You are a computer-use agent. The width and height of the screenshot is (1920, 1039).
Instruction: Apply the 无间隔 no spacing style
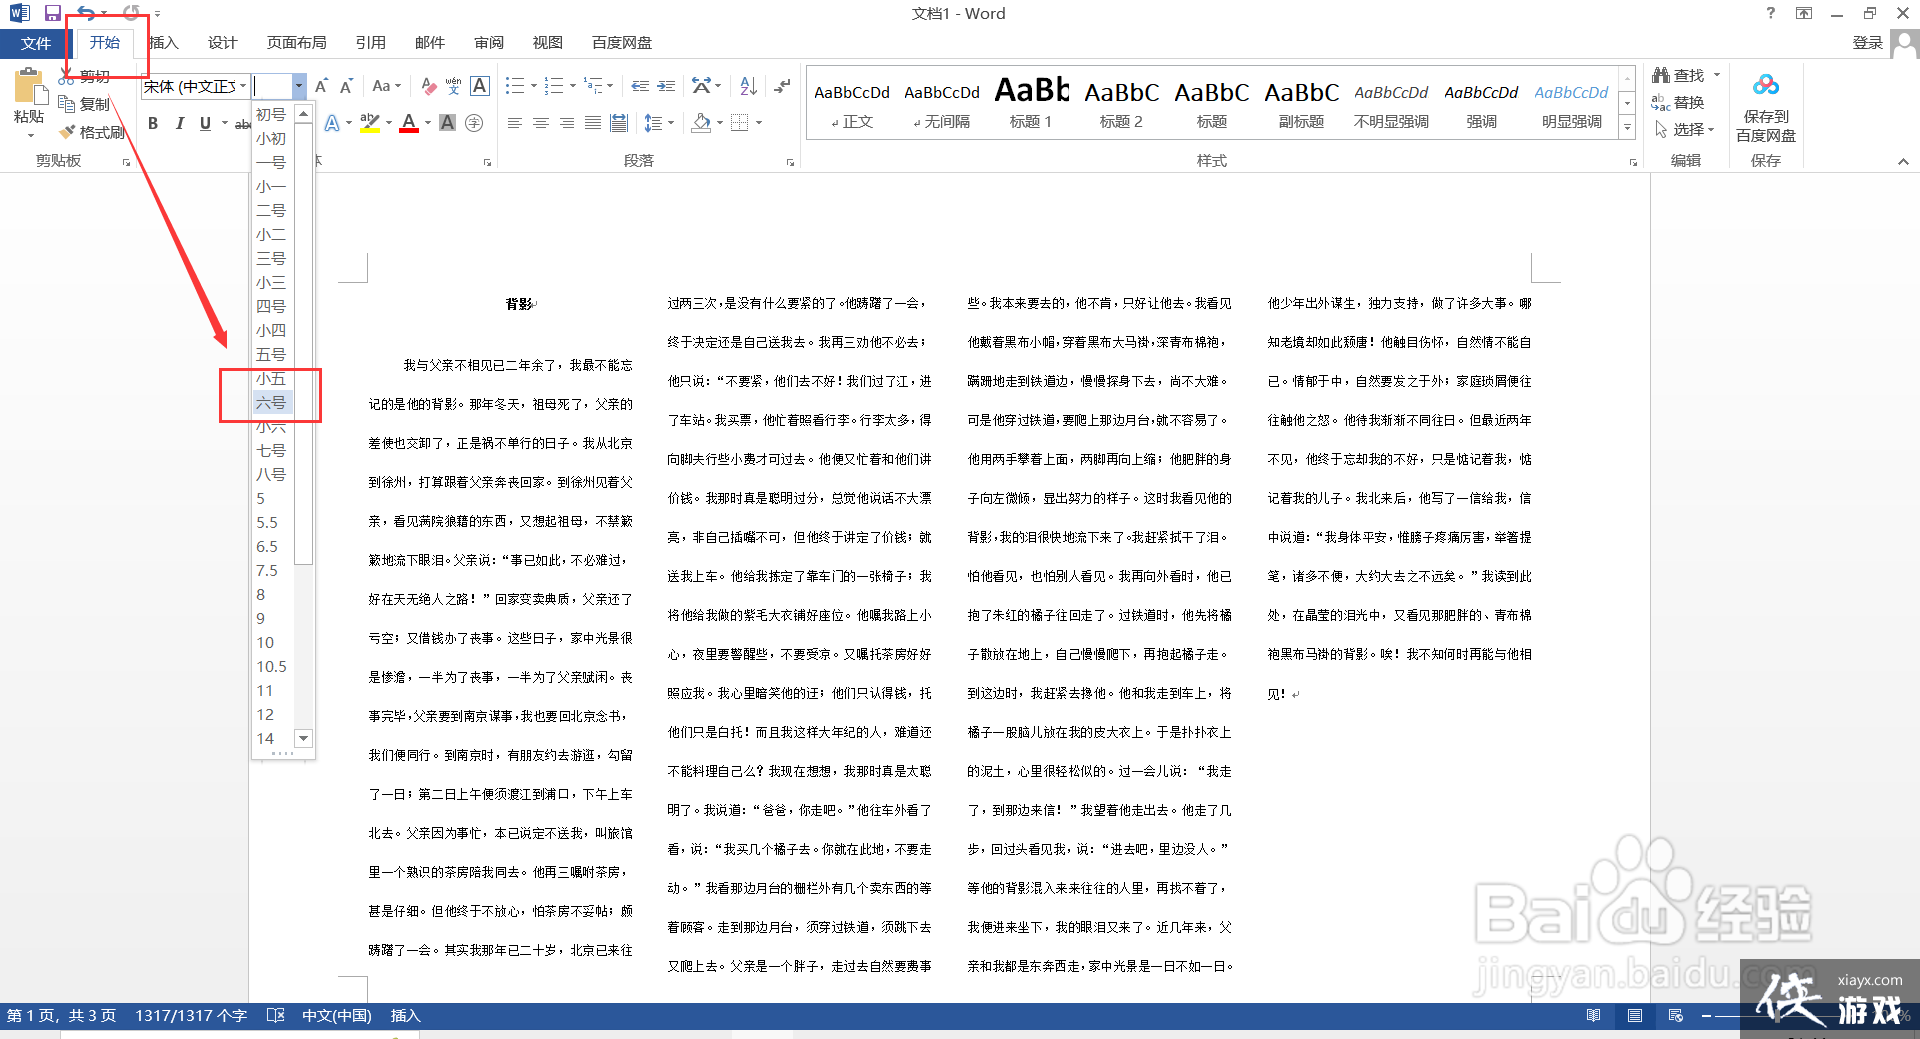(x=942, y=102)
